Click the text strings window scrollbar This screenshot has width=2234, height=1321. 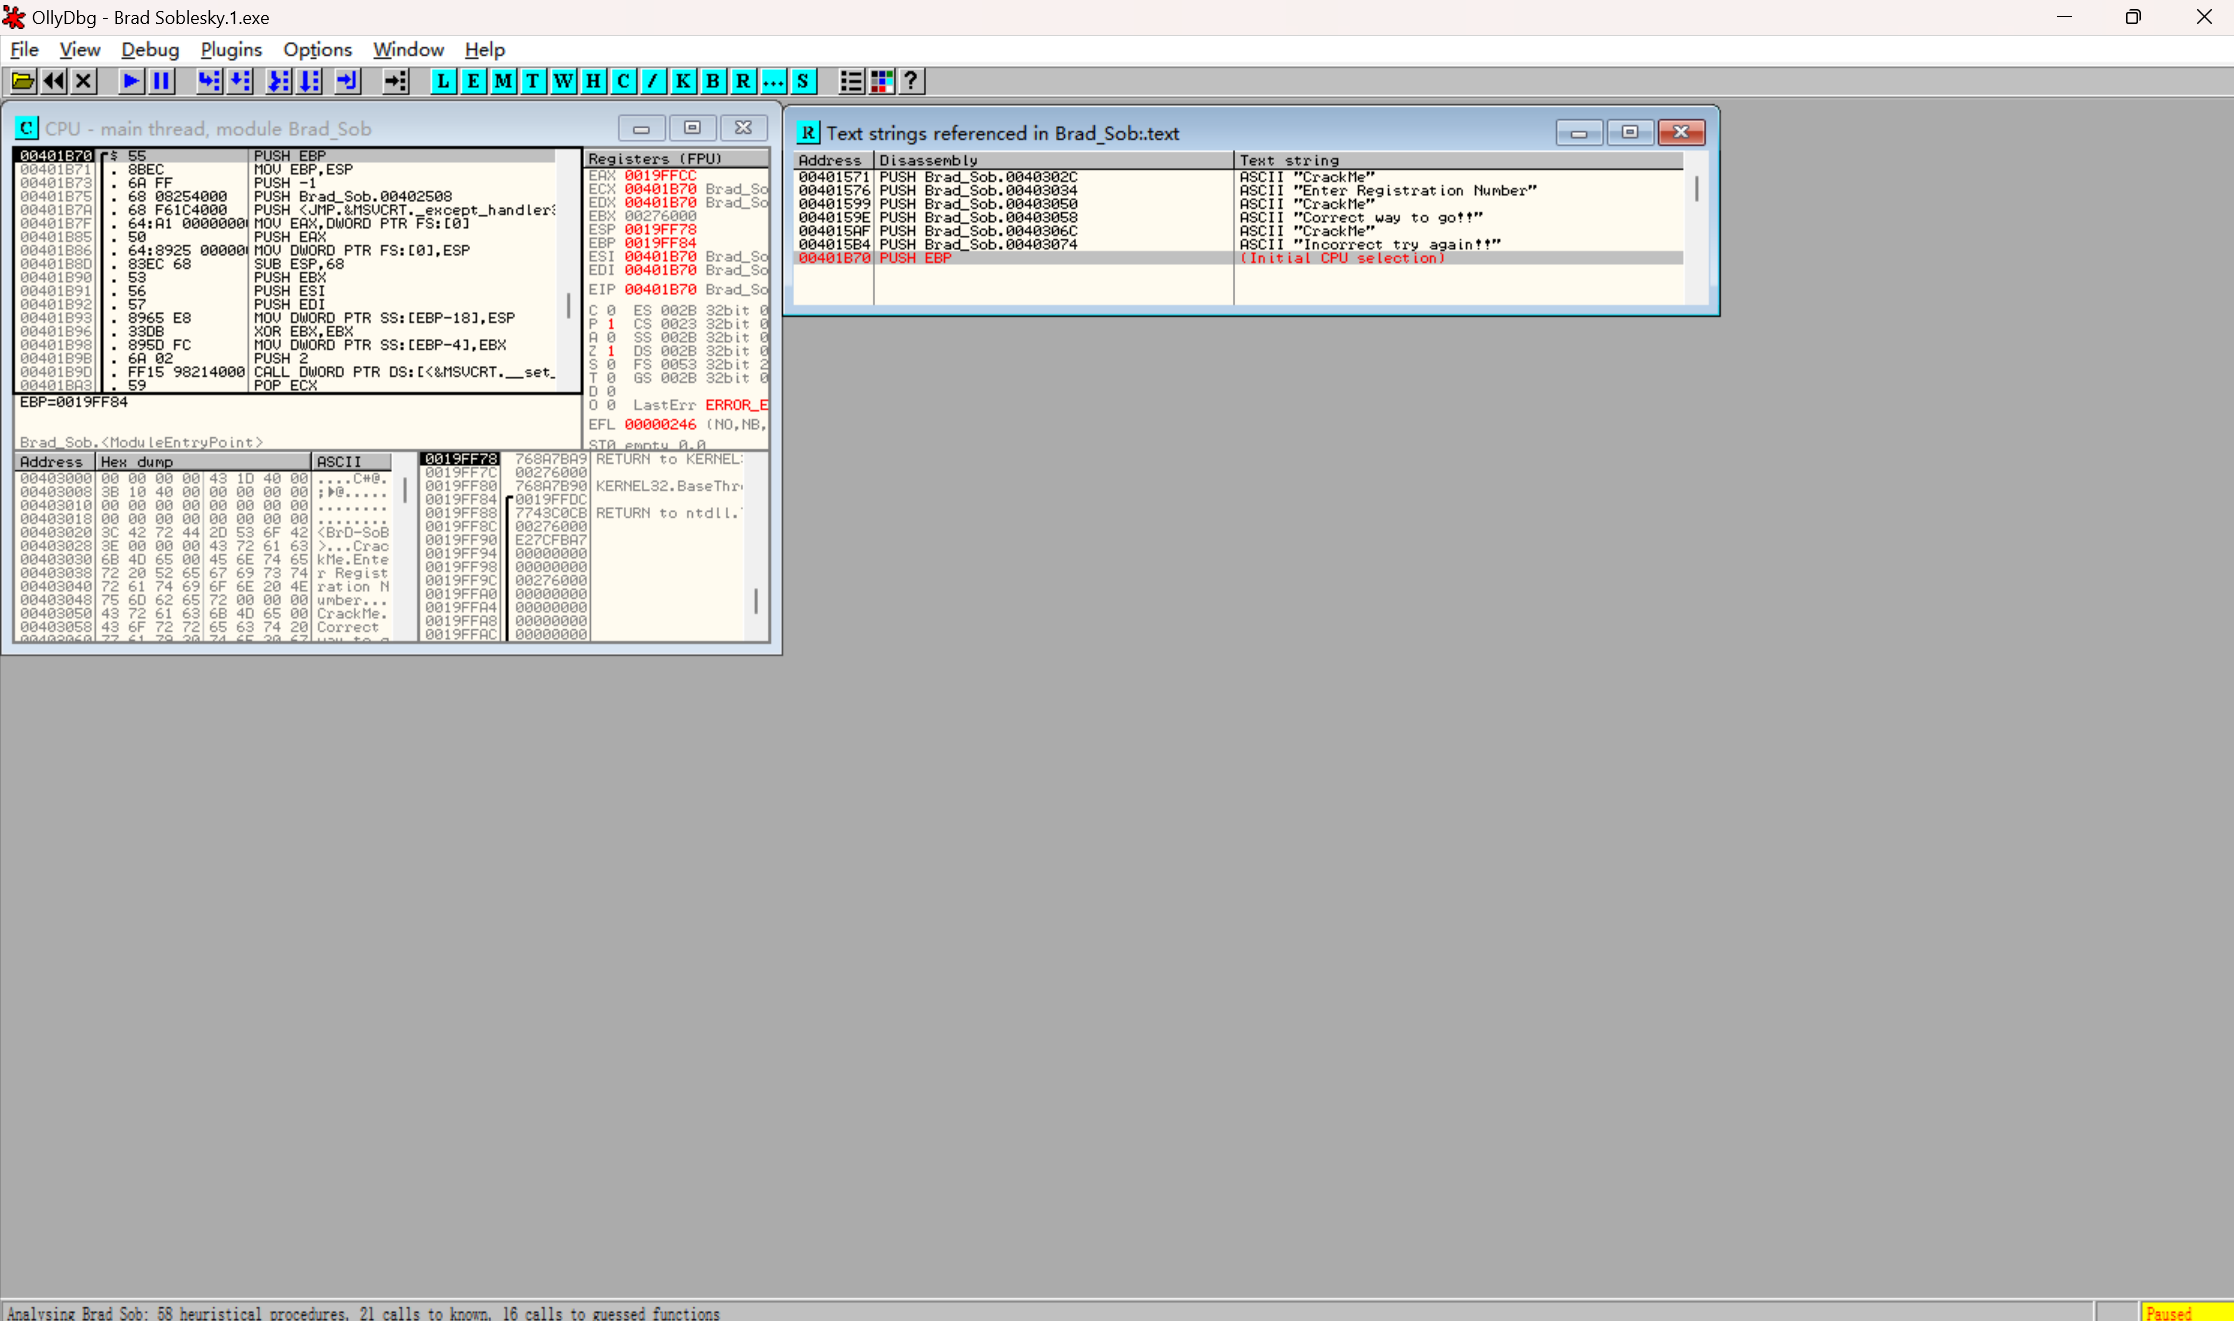pos(1696,188)
